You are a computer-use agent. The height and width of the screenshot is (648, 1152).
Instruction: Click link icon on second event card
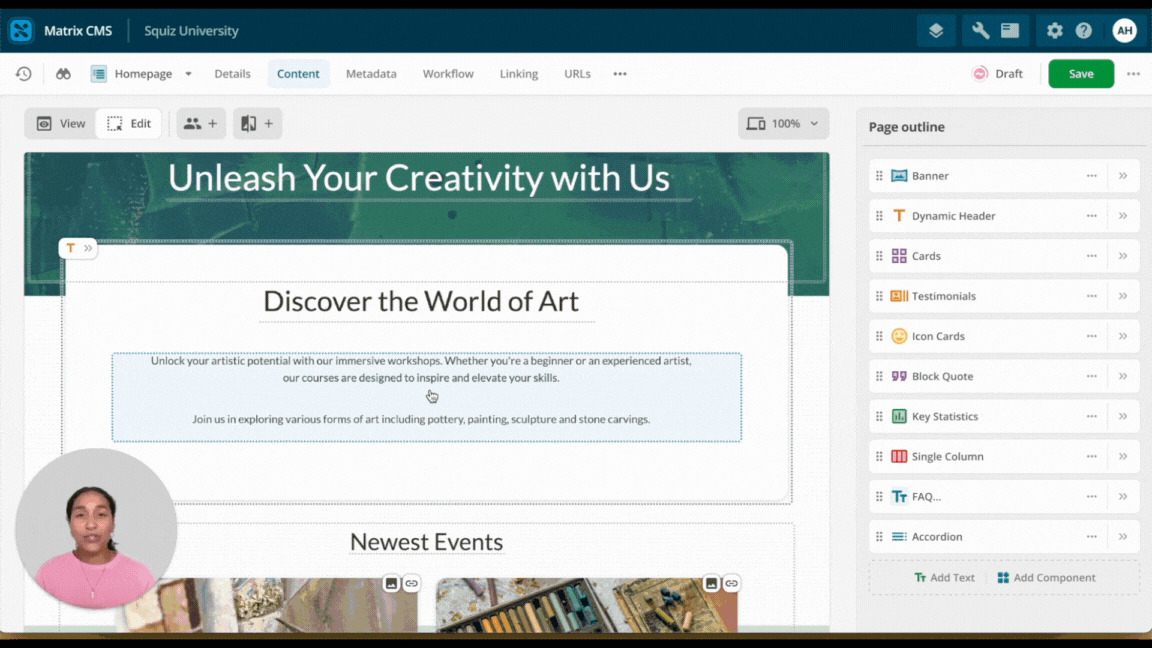pos(731,583)
